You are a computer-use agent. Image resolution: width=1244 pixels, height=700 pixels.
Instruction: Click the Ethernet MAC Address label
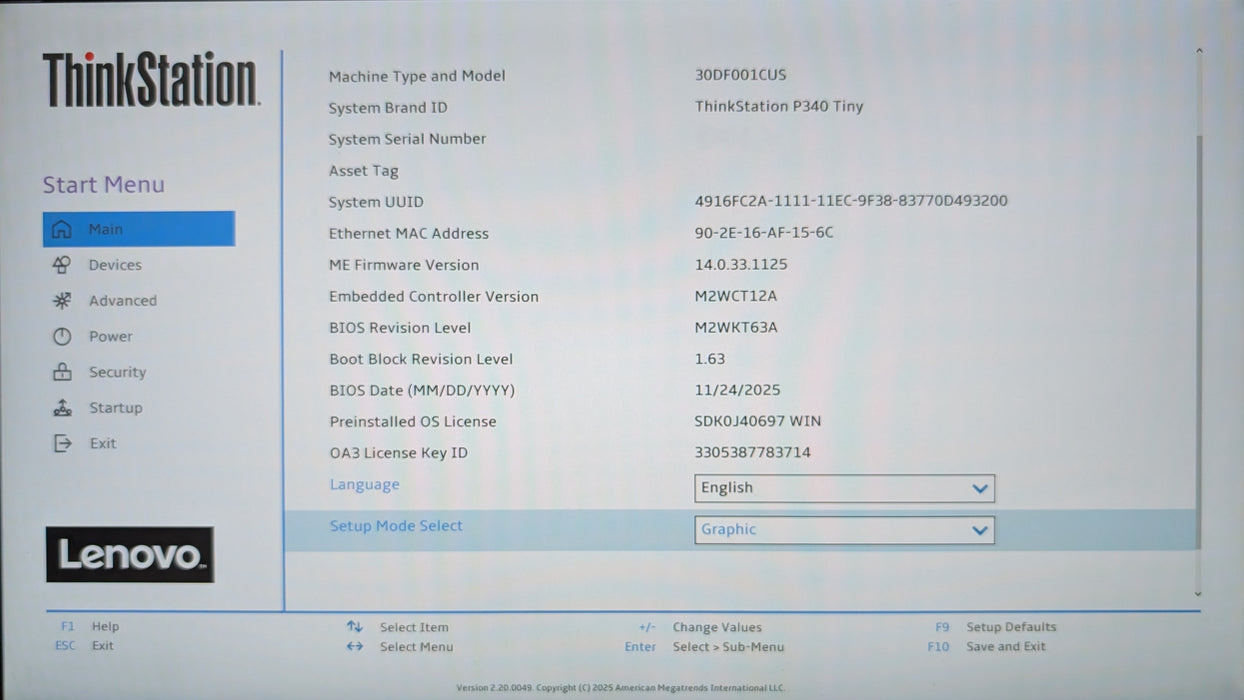click(x=409, y=234)
